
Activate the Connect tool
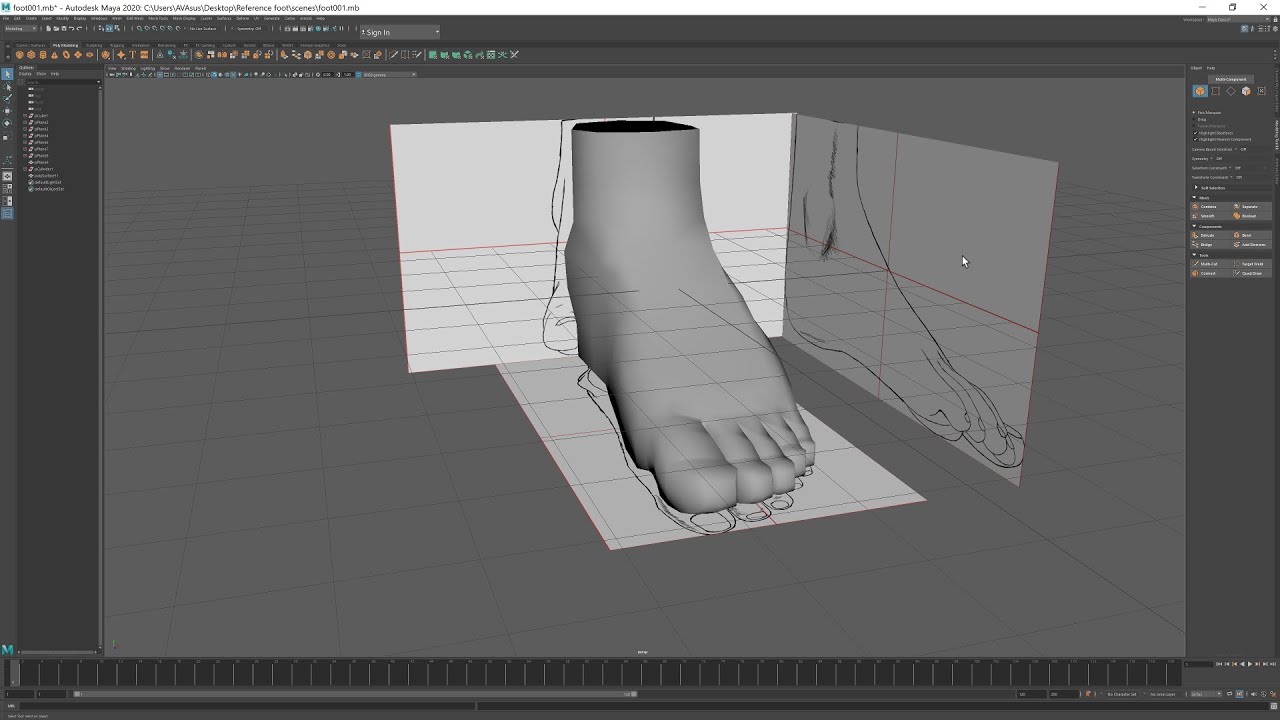[x=1212, y=273]
